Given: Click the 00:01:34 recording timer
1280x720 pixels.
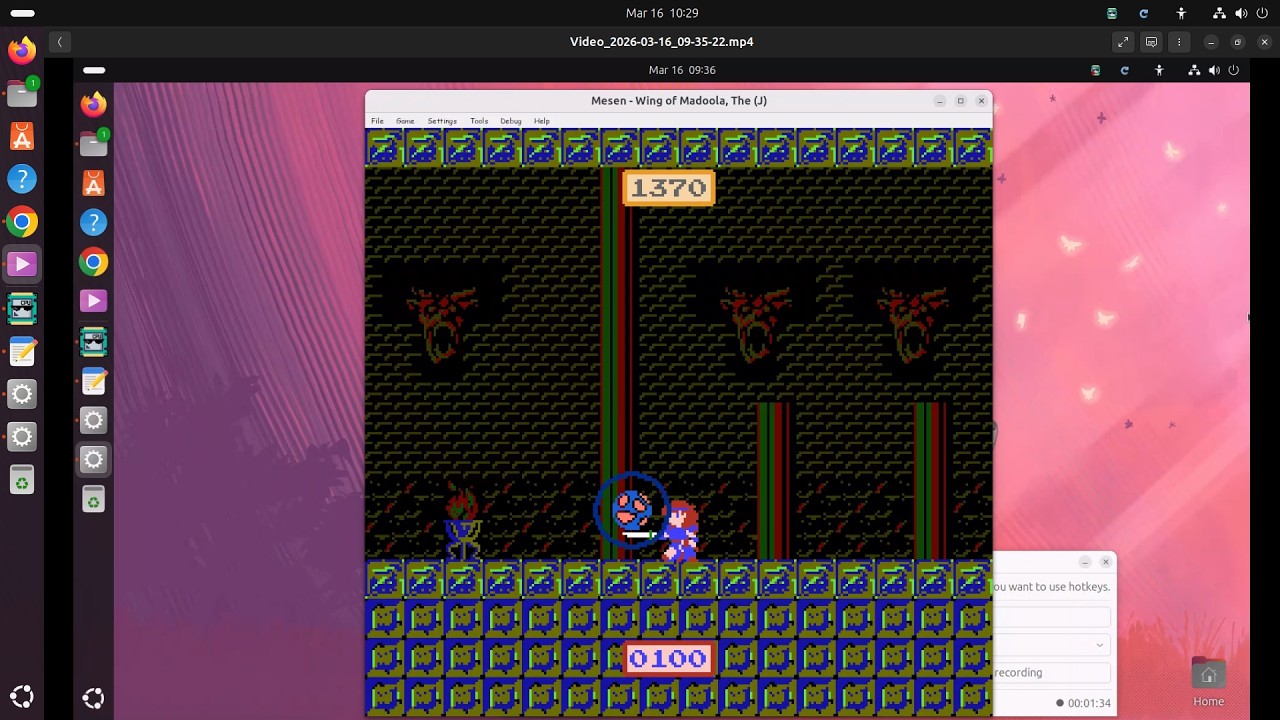Looking at the screenshot, I should pyautogui.click(x=1089, y=703).
